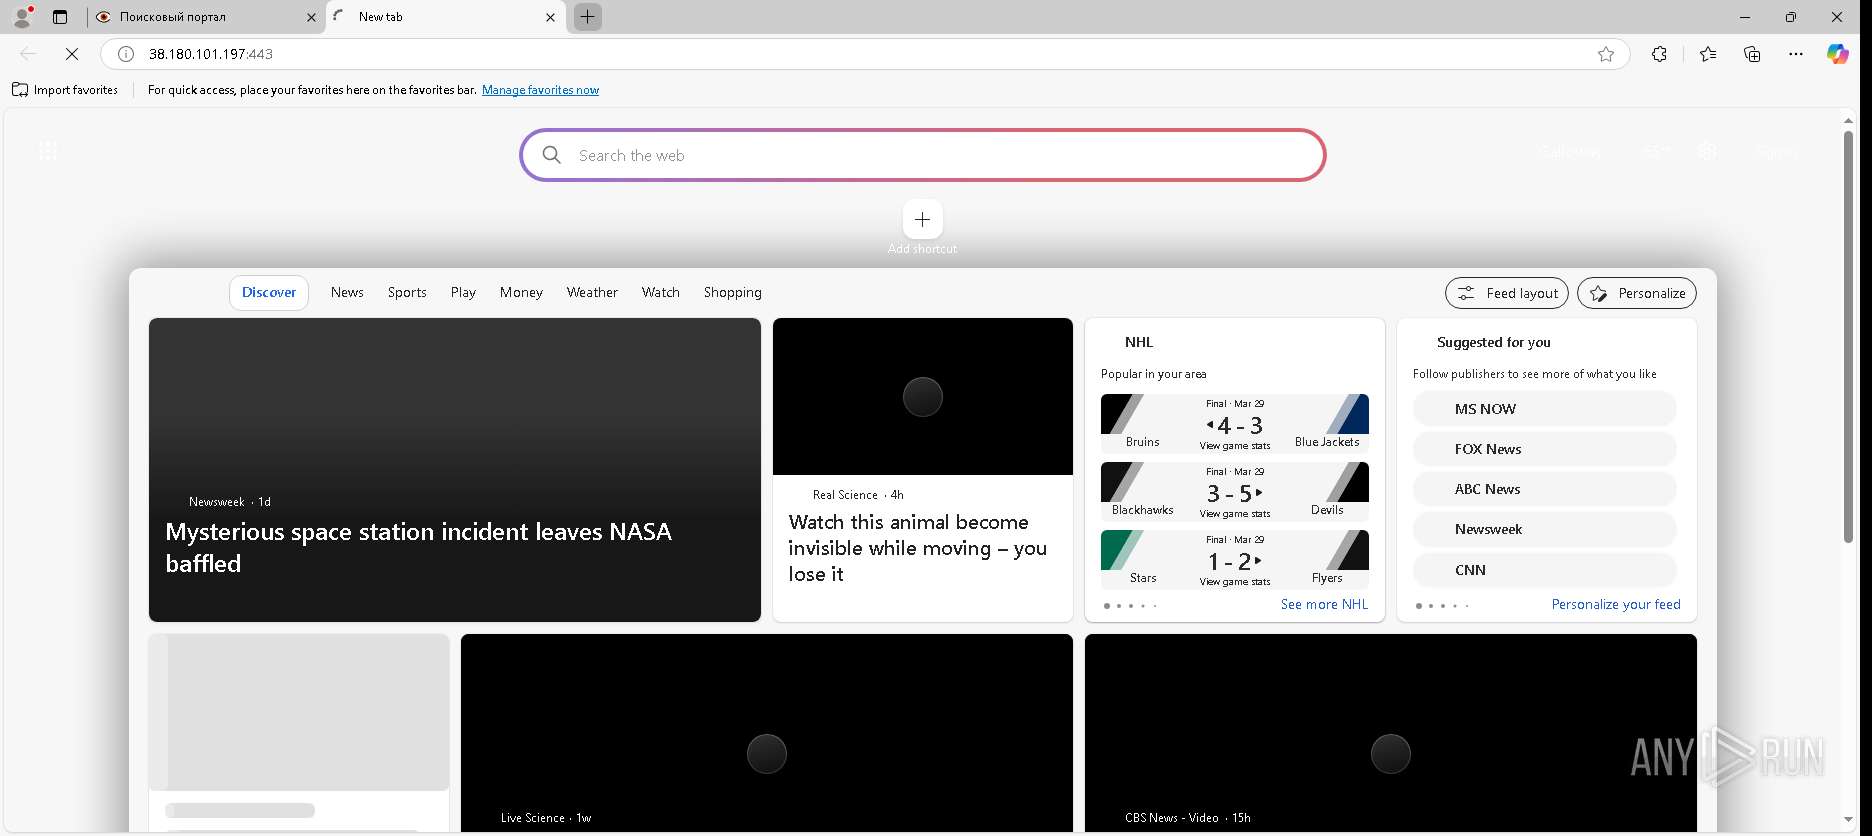Viewport: 1872px width, 836px height.
Task: Follow the FOX News publisher
Action: pyautogui.click(x=1544, y=449)
